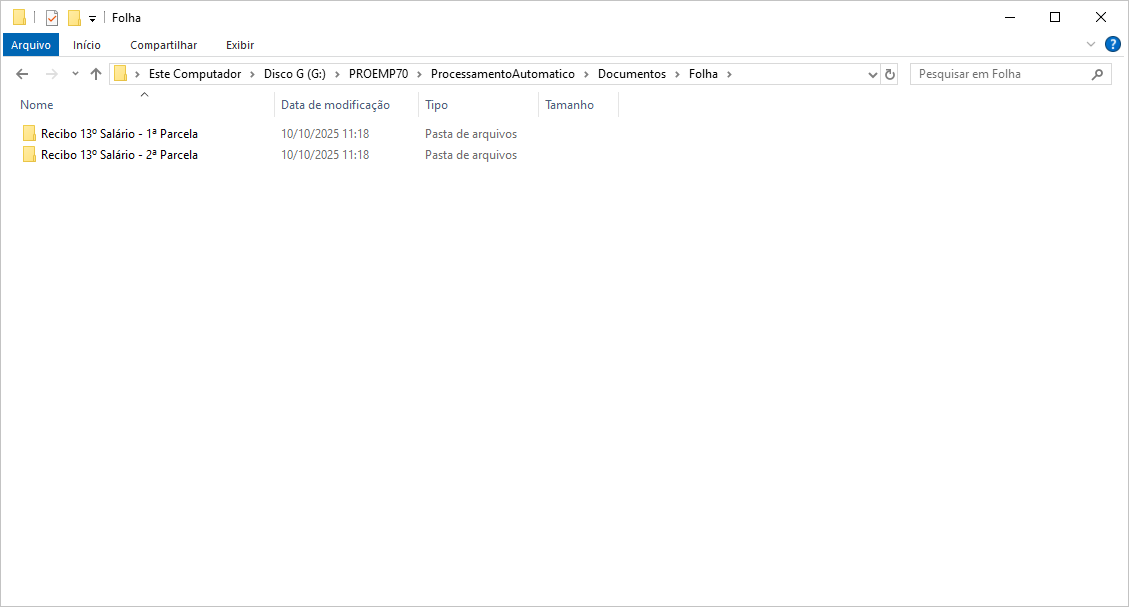
Task: Click the forward navigation arrow
Action: [51, 74]
